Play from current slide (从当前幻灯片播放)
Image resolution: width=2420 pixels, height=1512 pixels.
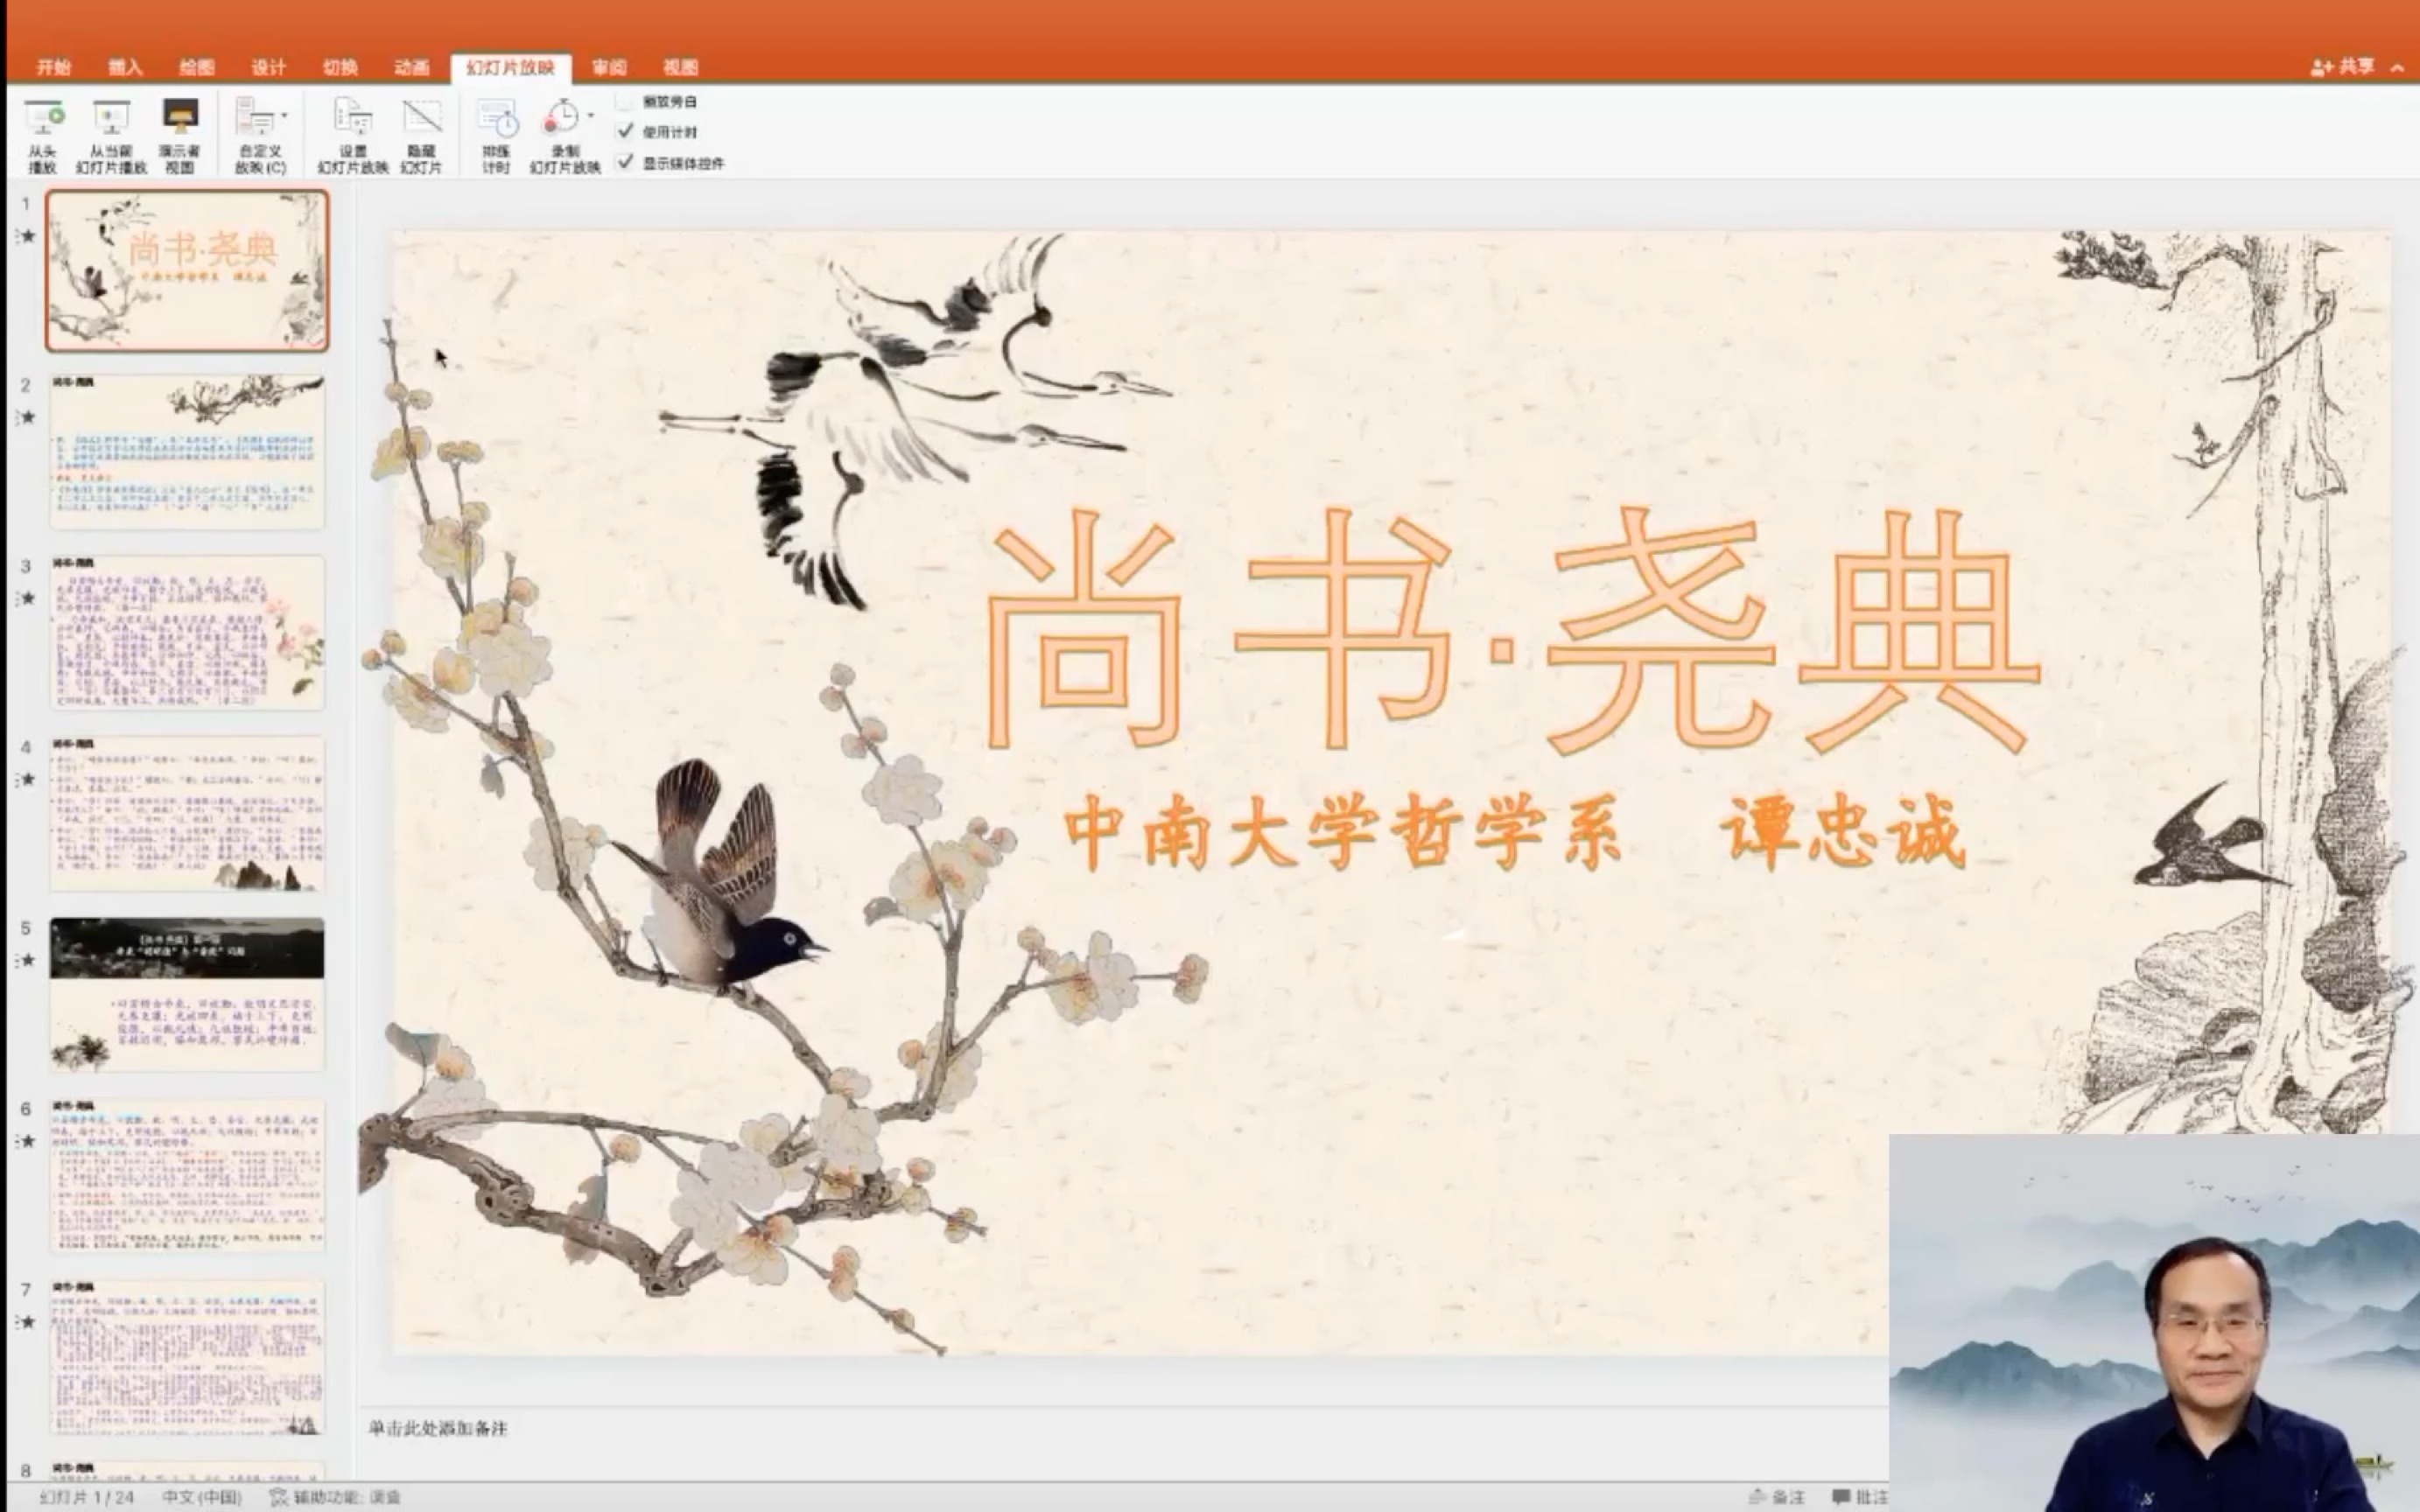pos(111,136)
